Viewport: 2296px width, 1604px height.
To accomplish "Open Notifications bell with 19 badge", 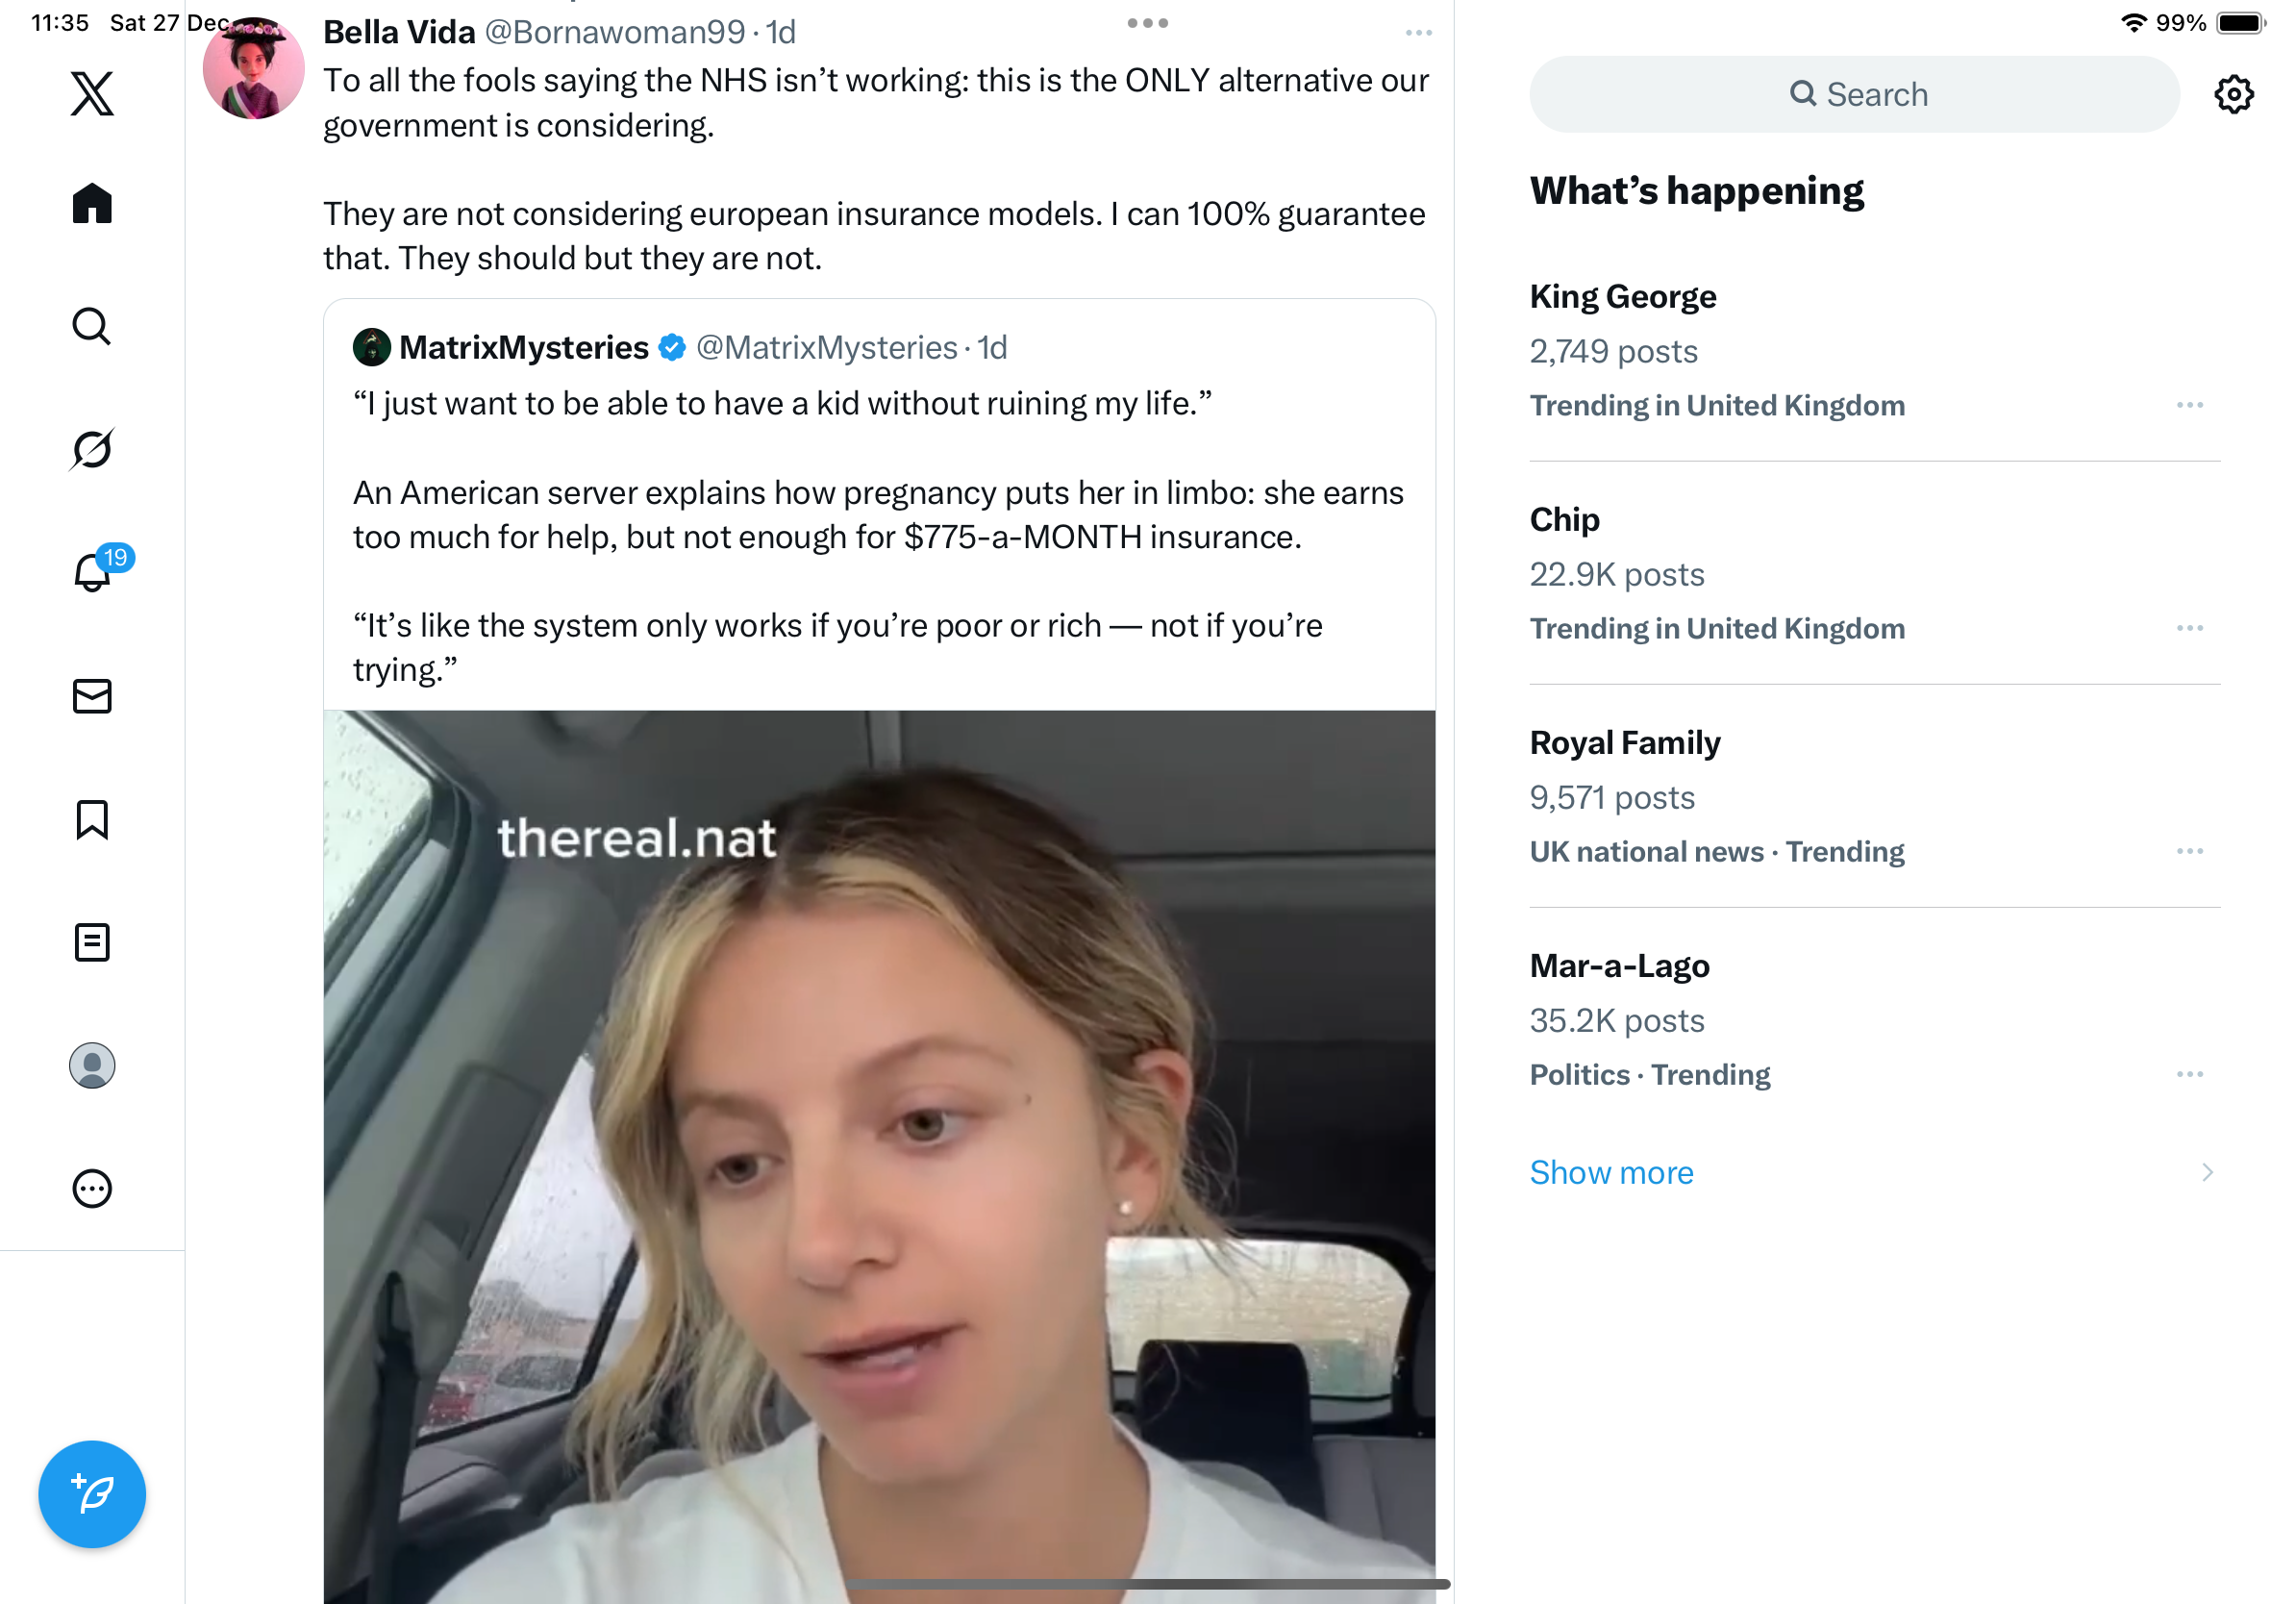I will tap(92, 572).
